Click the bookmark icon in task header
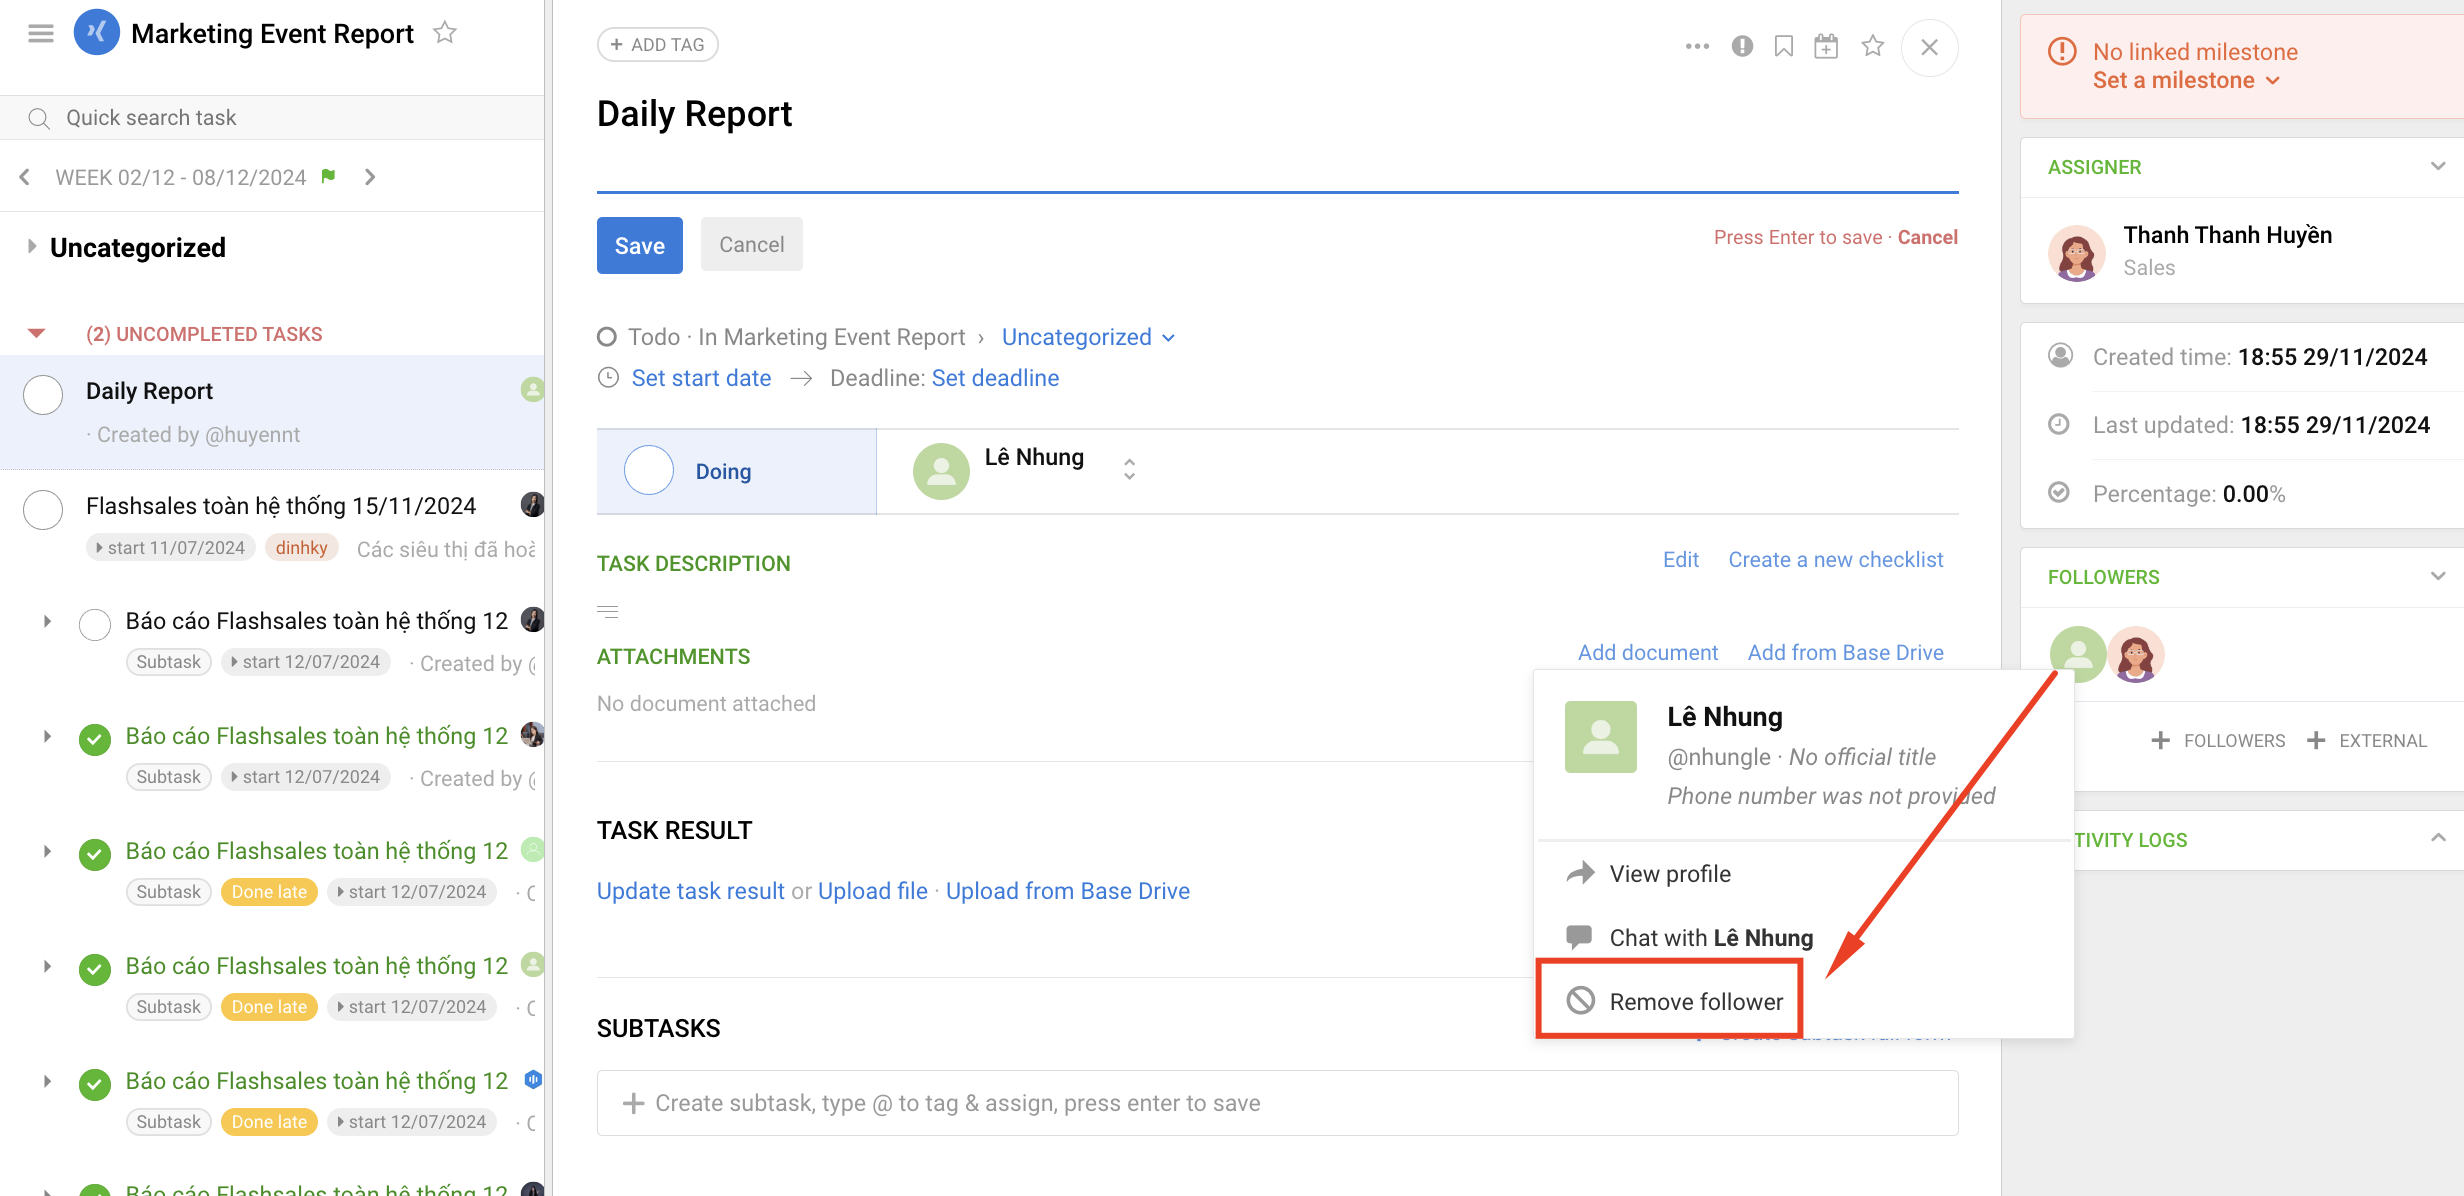2464x1196 pixels. tap(1784, 46)
